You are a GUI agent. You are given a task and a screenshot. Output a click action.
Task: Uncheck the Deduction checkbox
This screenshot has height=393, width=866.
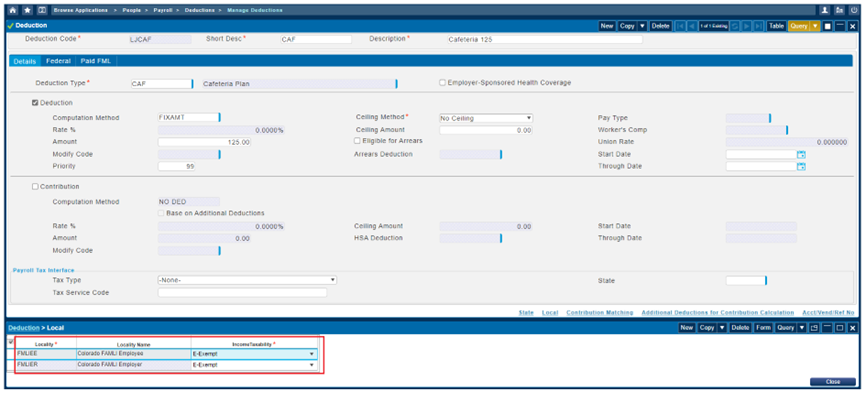(x=35, y=103)
